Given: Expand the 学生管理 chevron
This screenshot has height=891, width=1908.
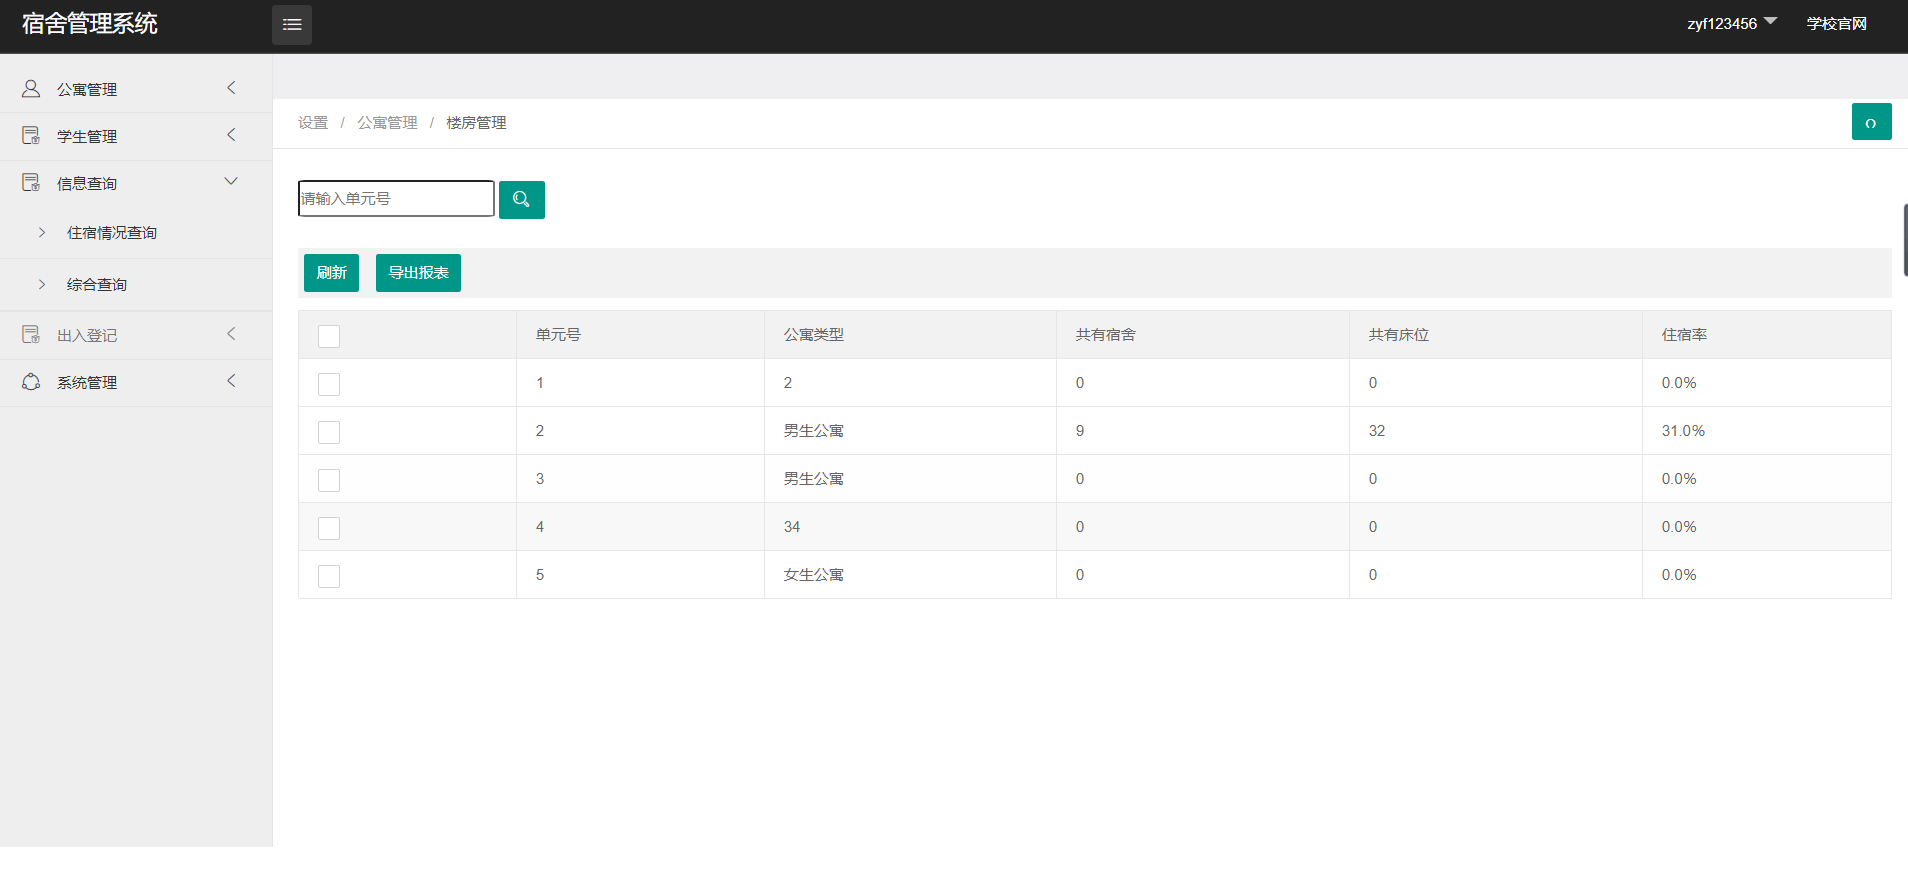Looking at the screenshot, I should 231,135.
